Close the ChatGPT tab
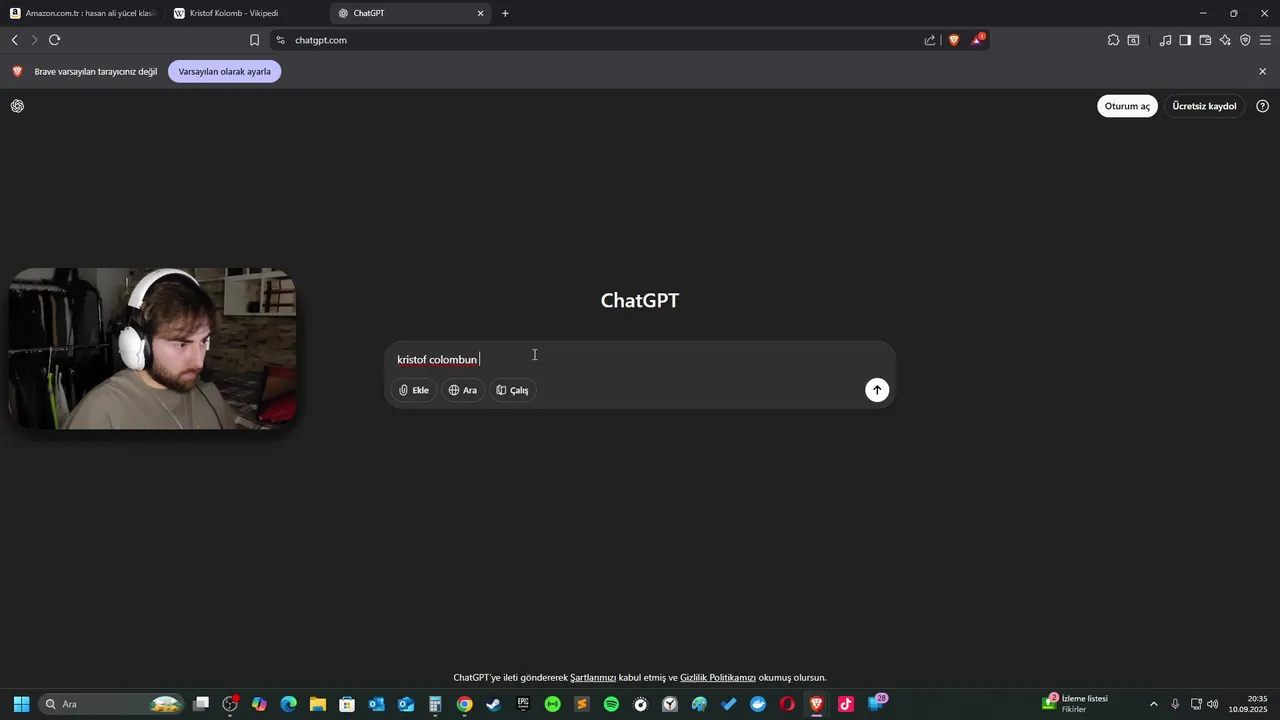This screenshot has width=1280, height=720. (x=480, y=13)
